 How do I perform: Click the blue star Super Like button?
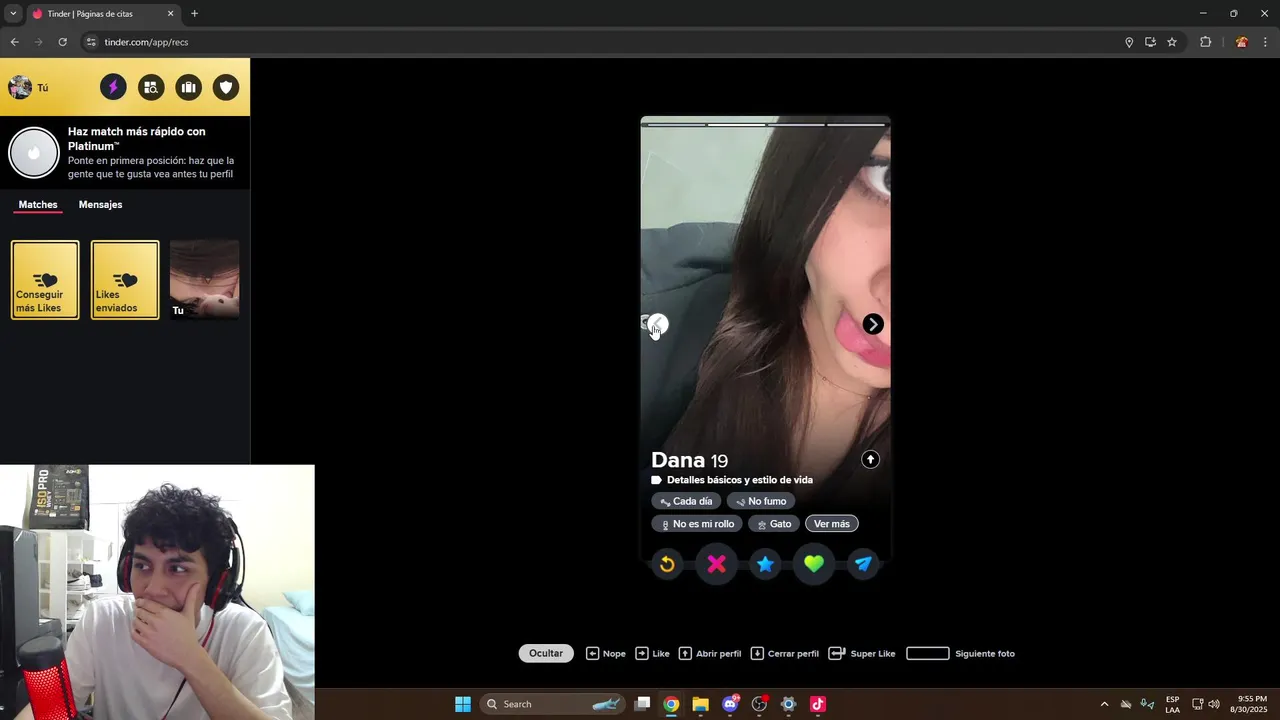coord(765,564)
